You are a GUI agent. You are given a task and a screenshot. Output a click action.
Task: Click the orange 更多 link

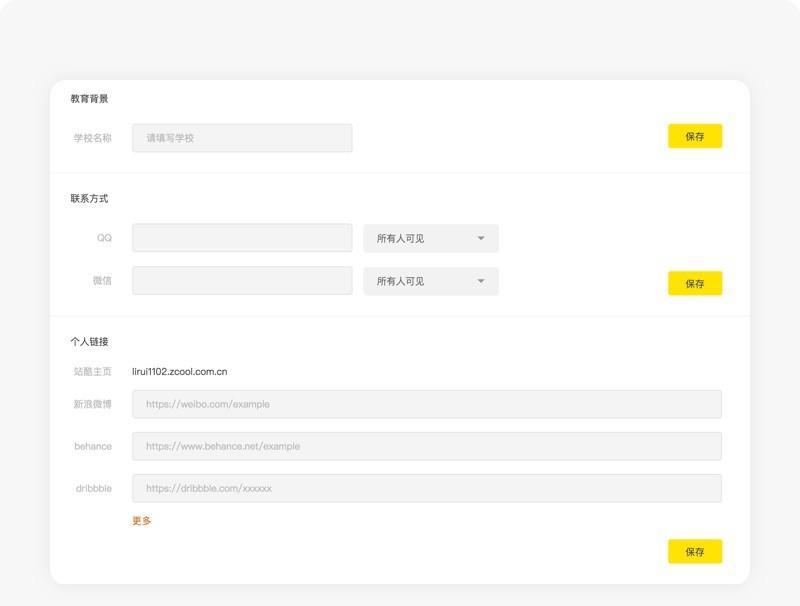tap(142, 520)
